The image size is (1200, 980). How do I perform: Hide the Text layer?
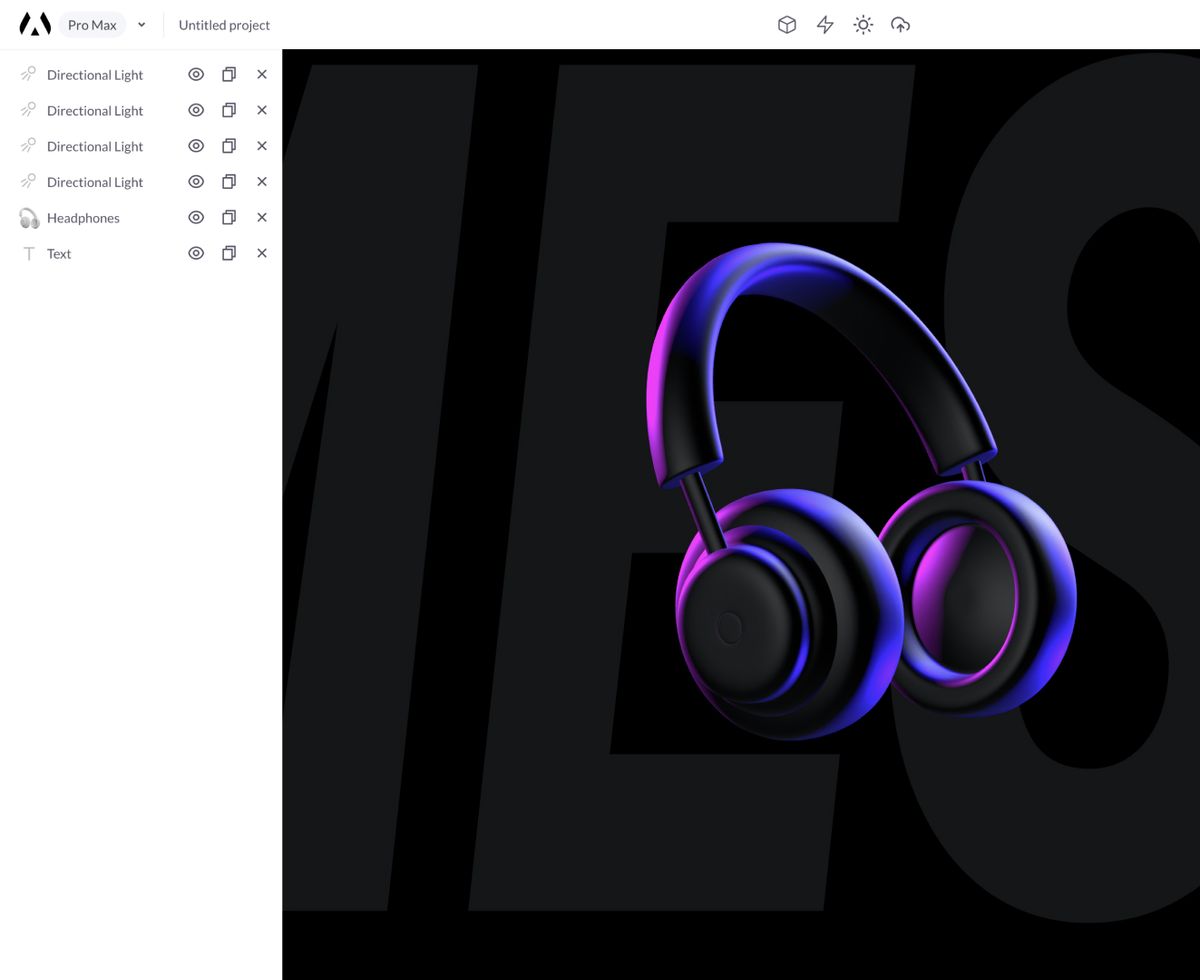click(196, 253)
